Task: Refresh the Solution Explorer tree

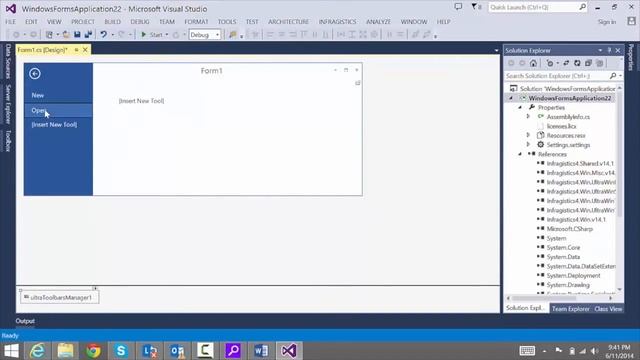Action: pos(577,63)
